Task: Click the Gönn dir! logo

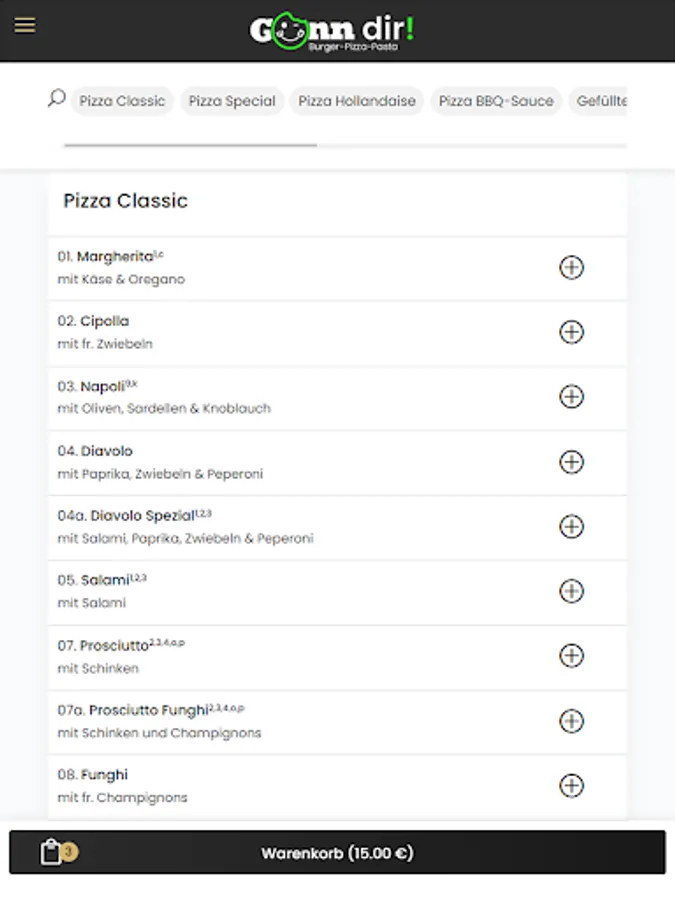Action: pos(331,31)
